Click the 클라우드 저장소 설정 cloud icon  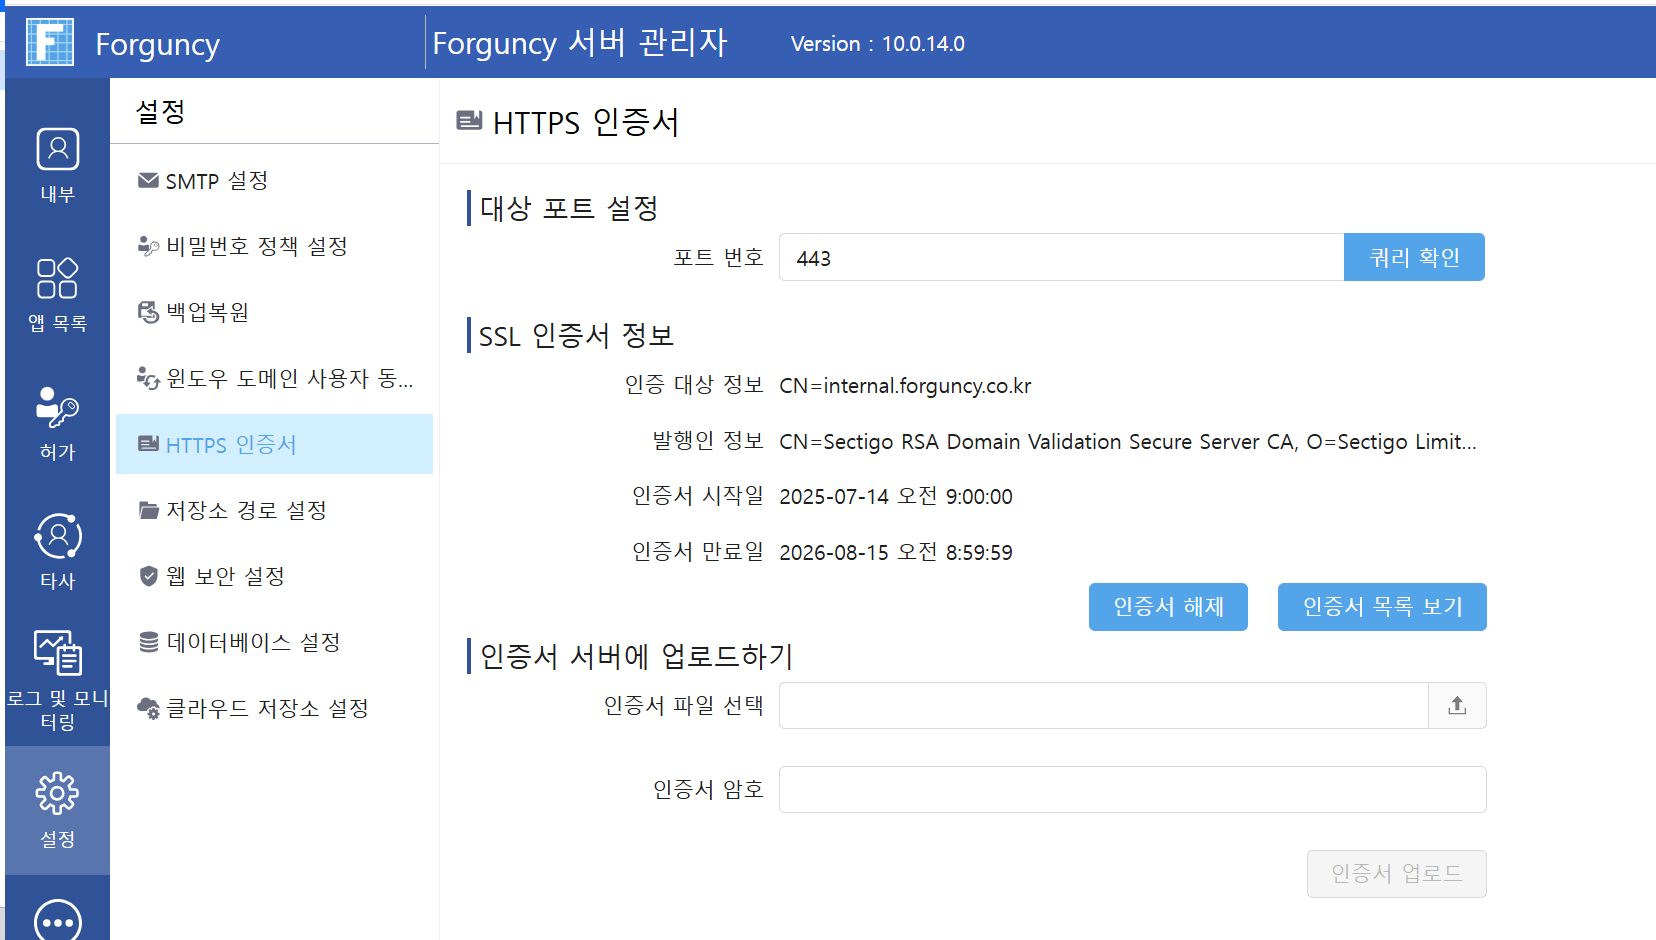tap(148, 708)
